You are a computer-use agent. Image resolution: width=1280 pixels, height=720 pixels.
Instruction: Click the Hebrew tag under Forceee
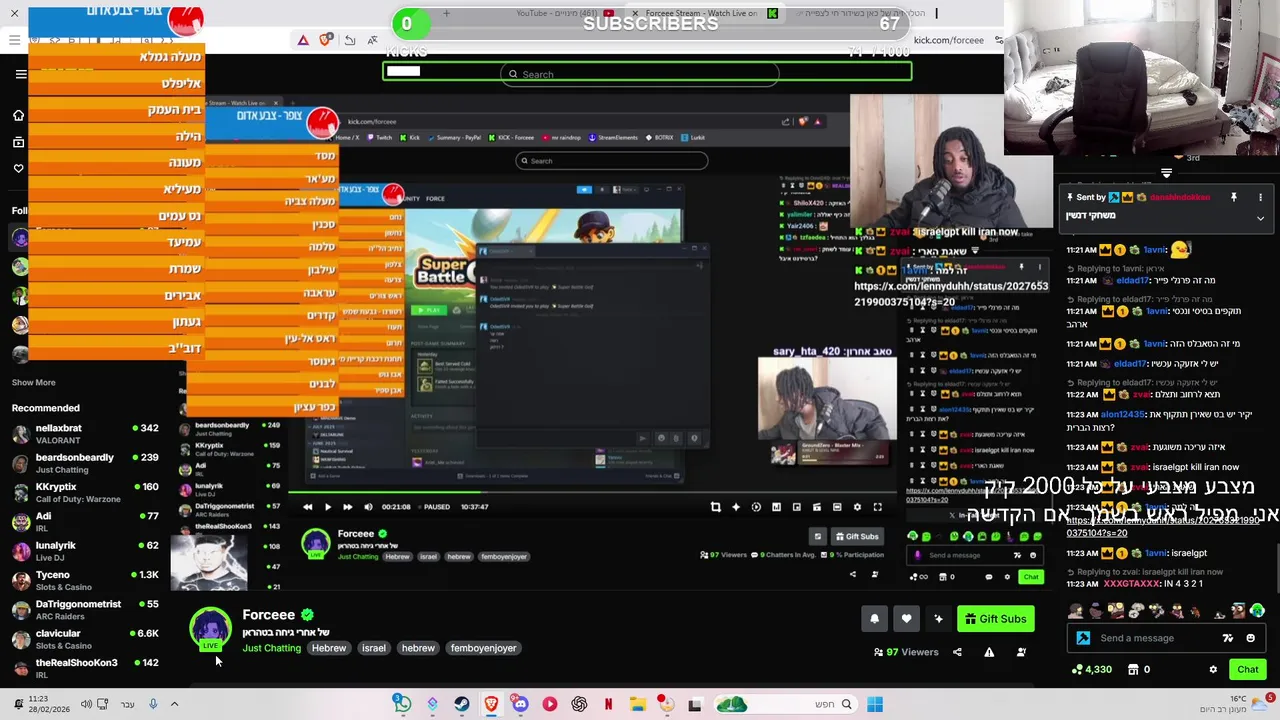328,648
